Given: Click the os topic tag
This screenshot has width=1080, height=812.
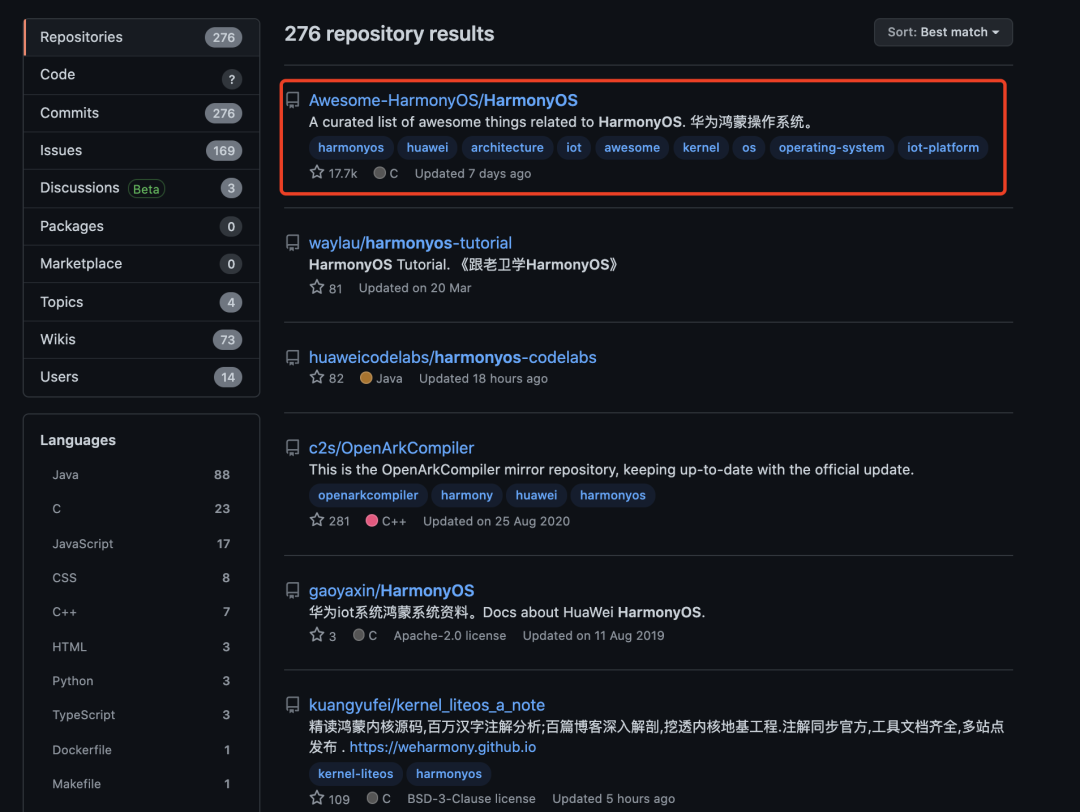Looking at the screenshot, I should [x=749, y=147].
